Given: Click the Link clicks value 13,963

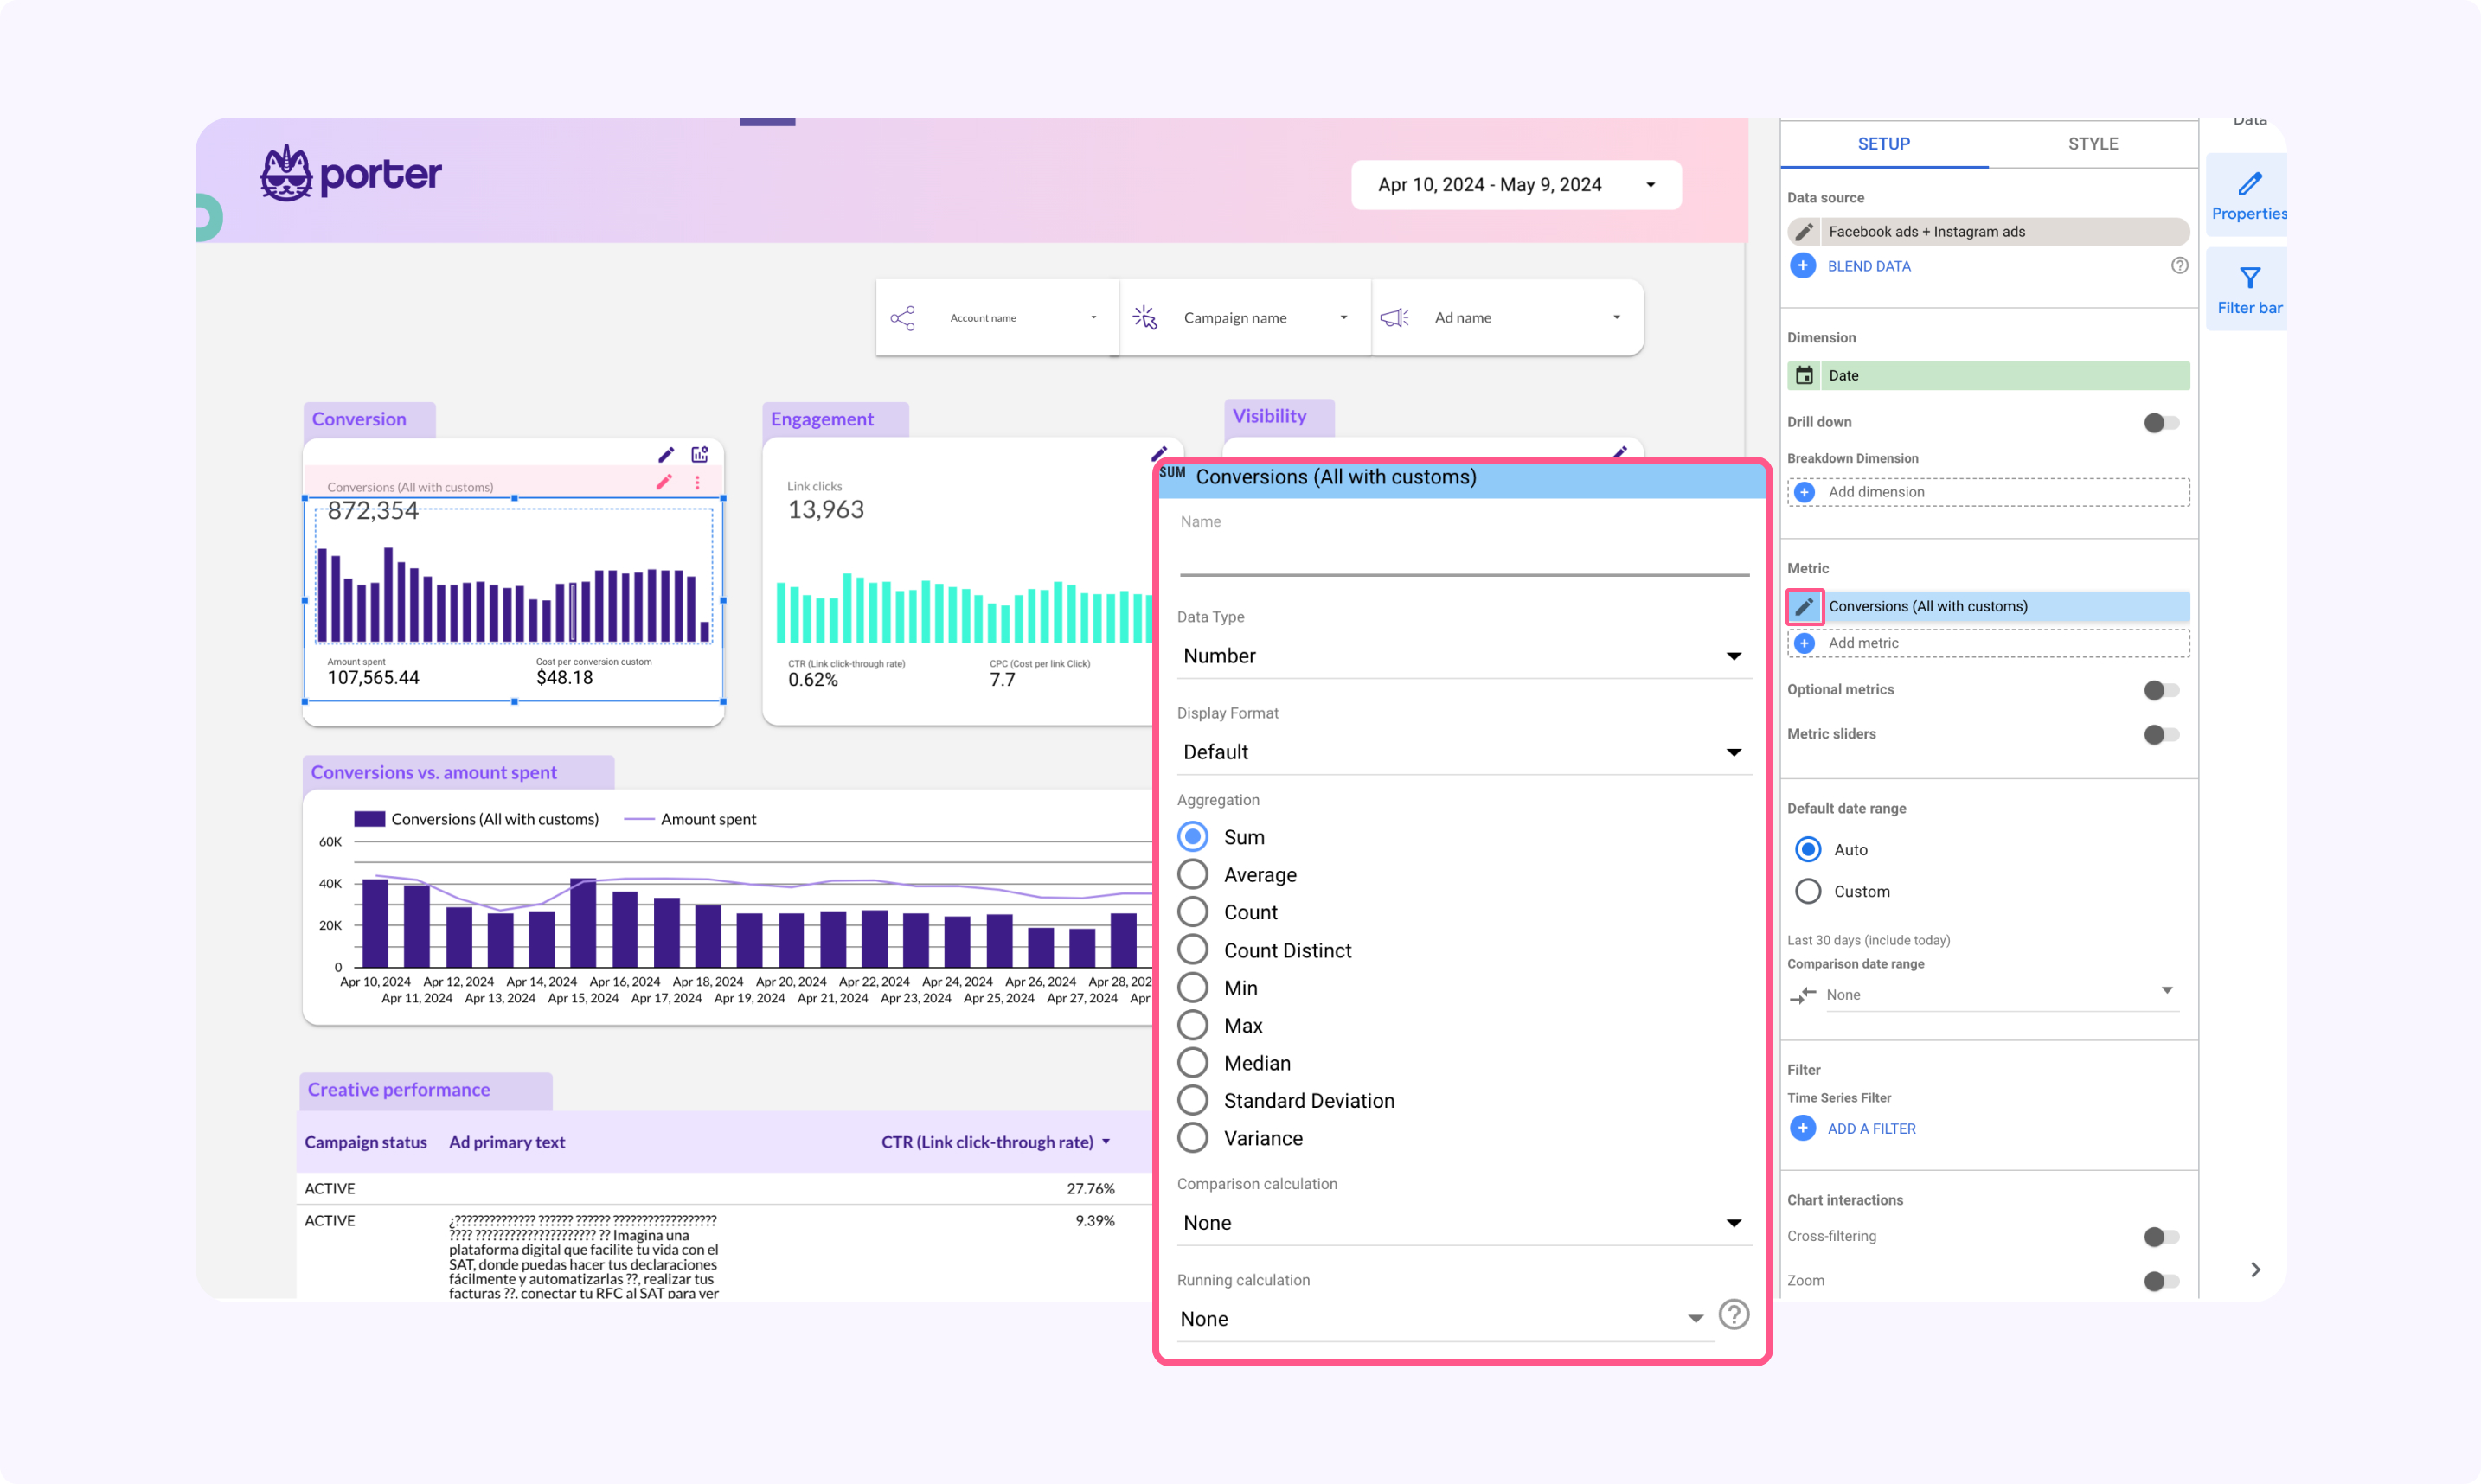Looking at the screenshot, I should (826, 510).
